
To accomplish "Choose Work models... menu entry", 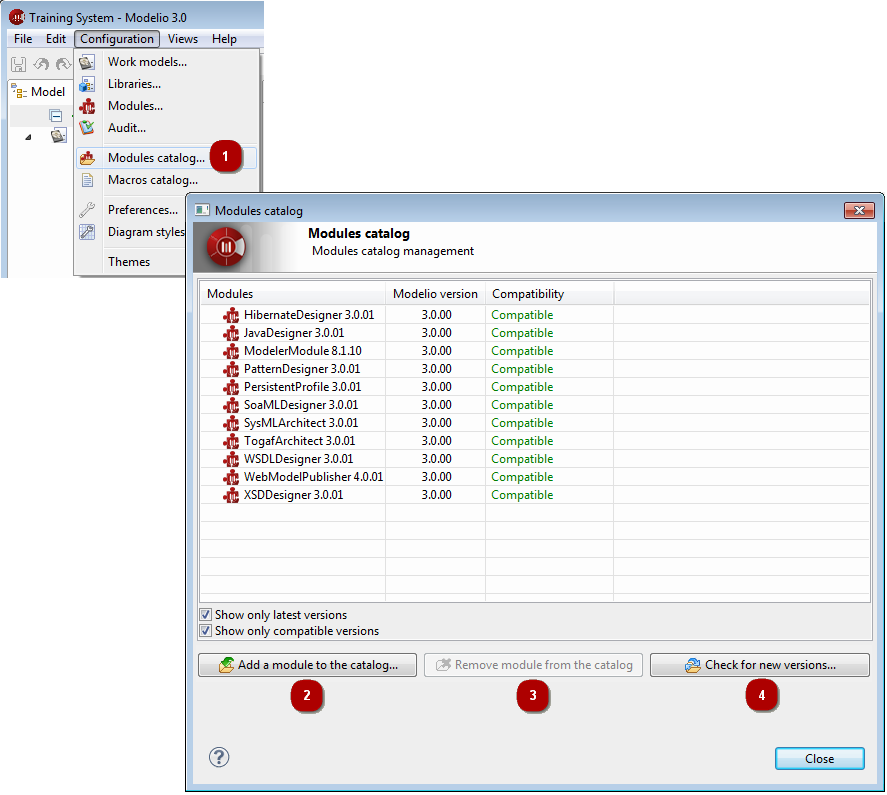I will (x=167, y=62).
